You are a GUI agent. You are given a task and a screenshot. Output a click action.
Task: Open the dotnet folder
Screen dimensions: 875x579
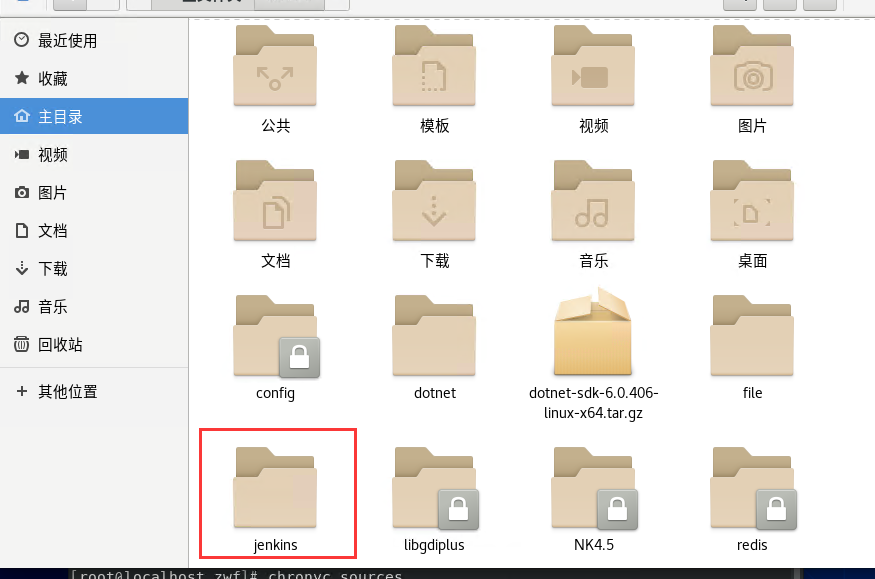click(x=434, y=333)
